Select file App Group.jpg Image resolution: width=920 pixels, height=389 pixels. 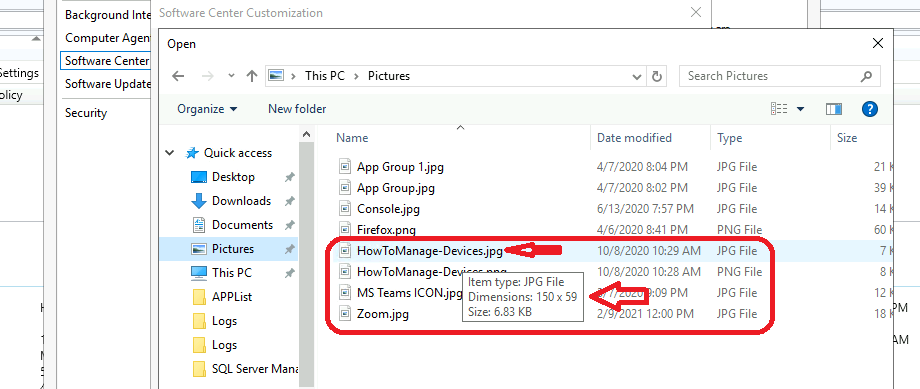[x=395, y=188]
